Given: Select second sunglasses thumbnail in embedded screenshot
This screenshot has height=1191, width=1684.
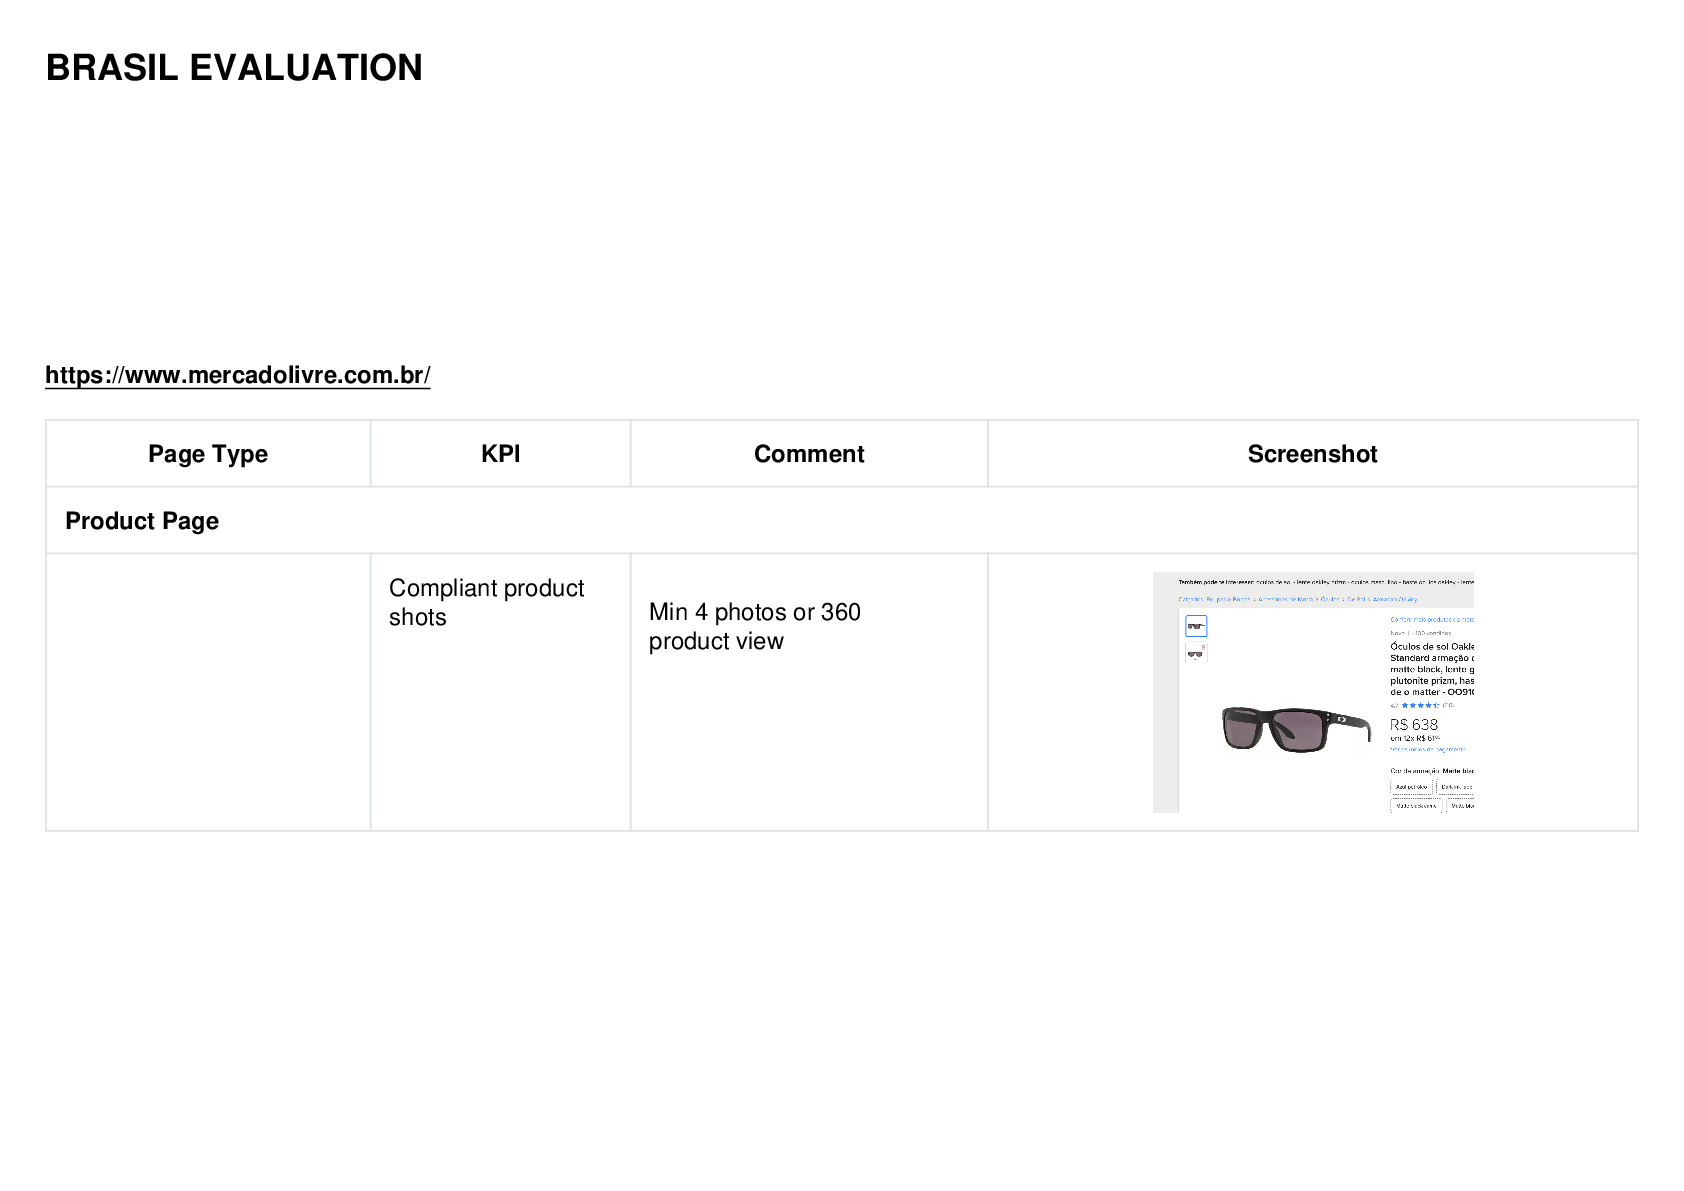Looking at the screenshot, I should tap(1196, 653).
